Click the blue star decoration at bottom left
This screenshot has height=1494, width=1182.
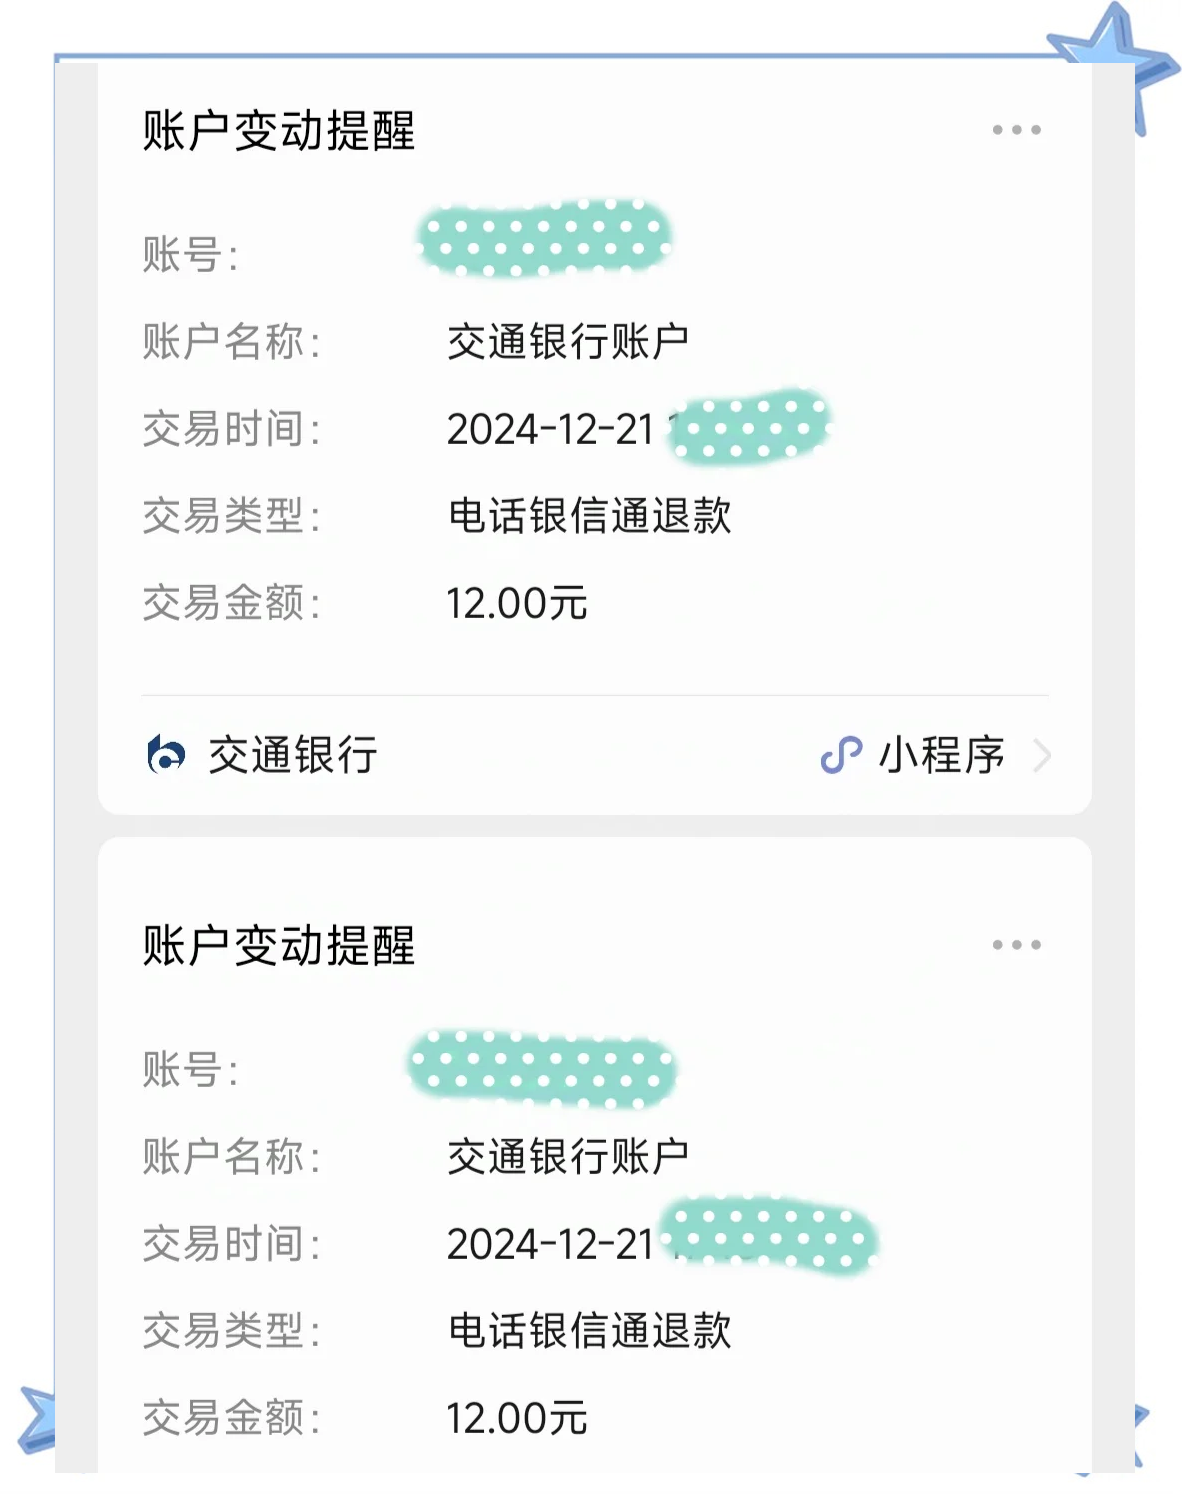(x=38, y=1420)
